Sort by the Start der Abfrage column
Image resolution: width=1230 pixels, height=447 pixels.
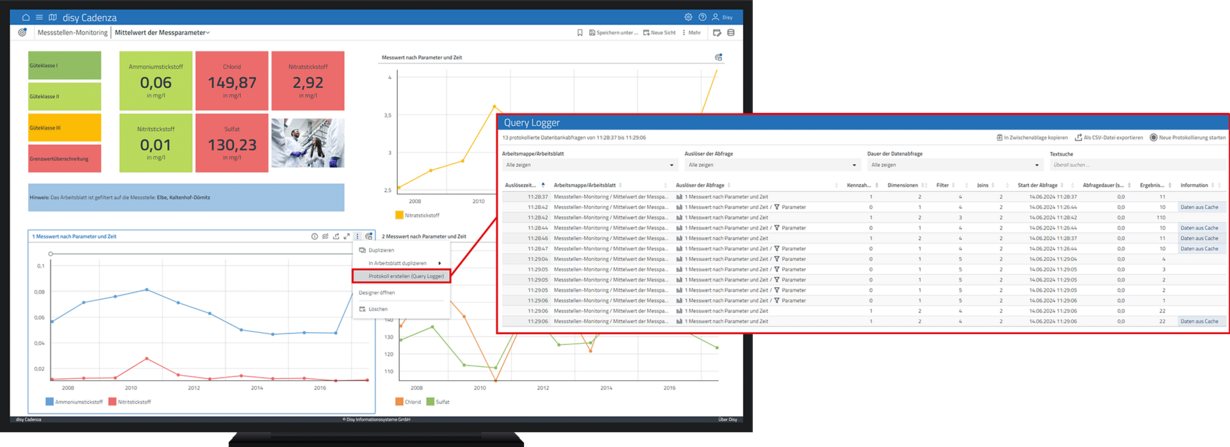(x=1039, y=185)
